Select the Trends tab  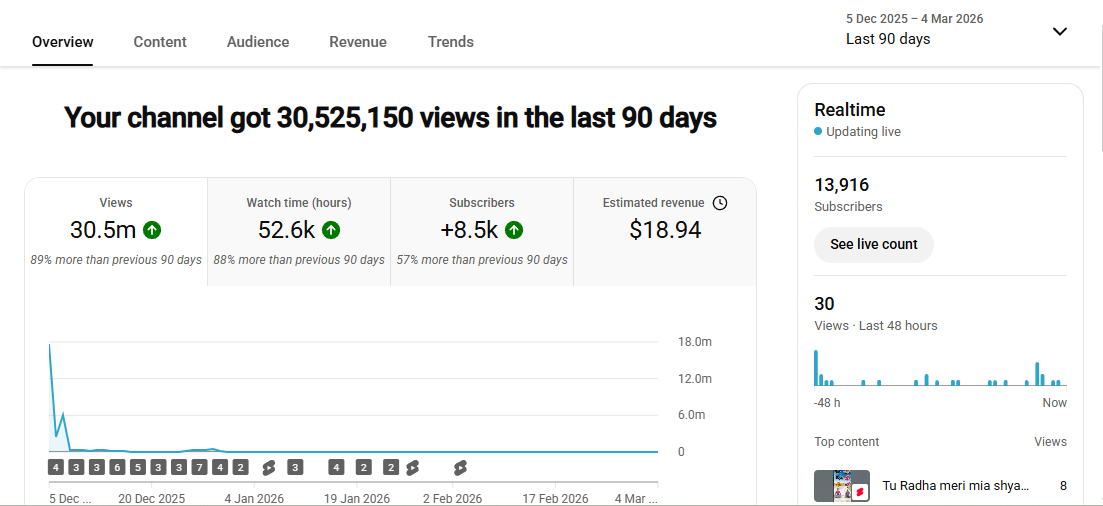coord(451,42)
